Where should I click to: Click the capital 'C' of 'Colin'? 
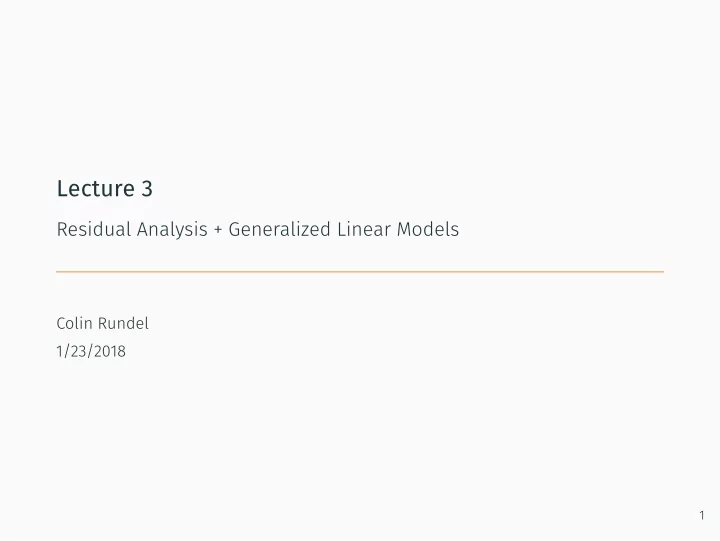click(62, 323)
